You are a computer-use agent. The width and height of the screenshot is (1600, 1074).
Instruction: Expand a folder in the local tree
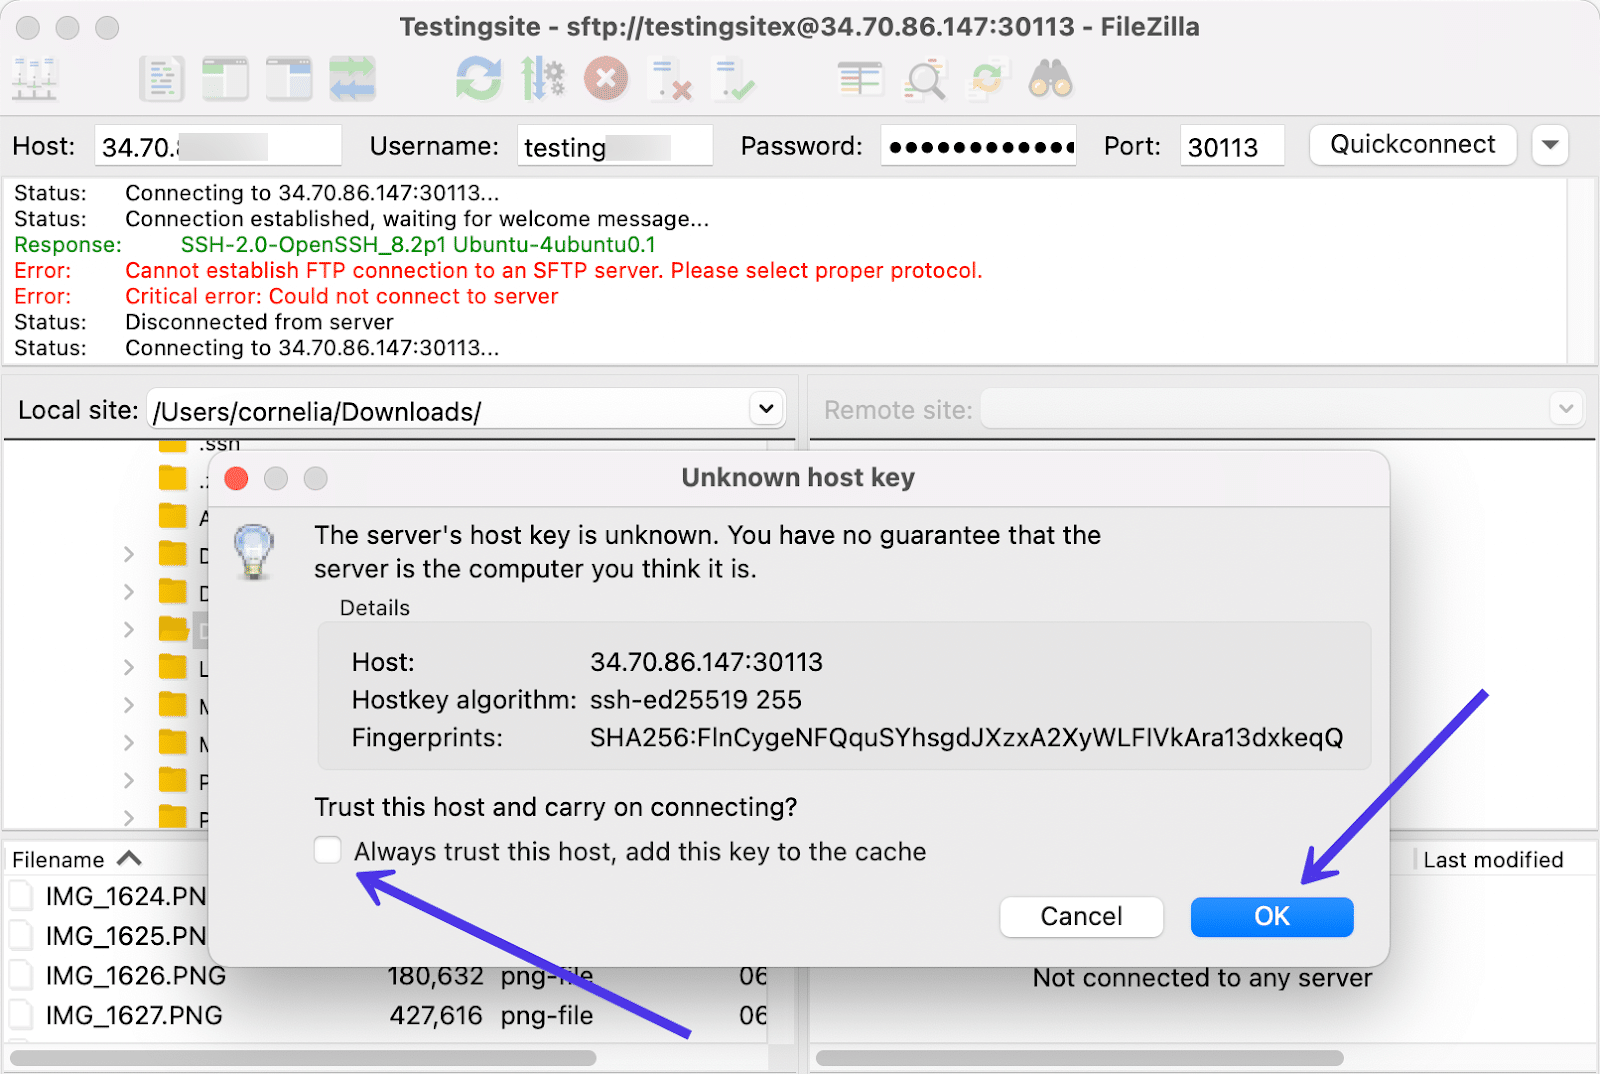128,555
